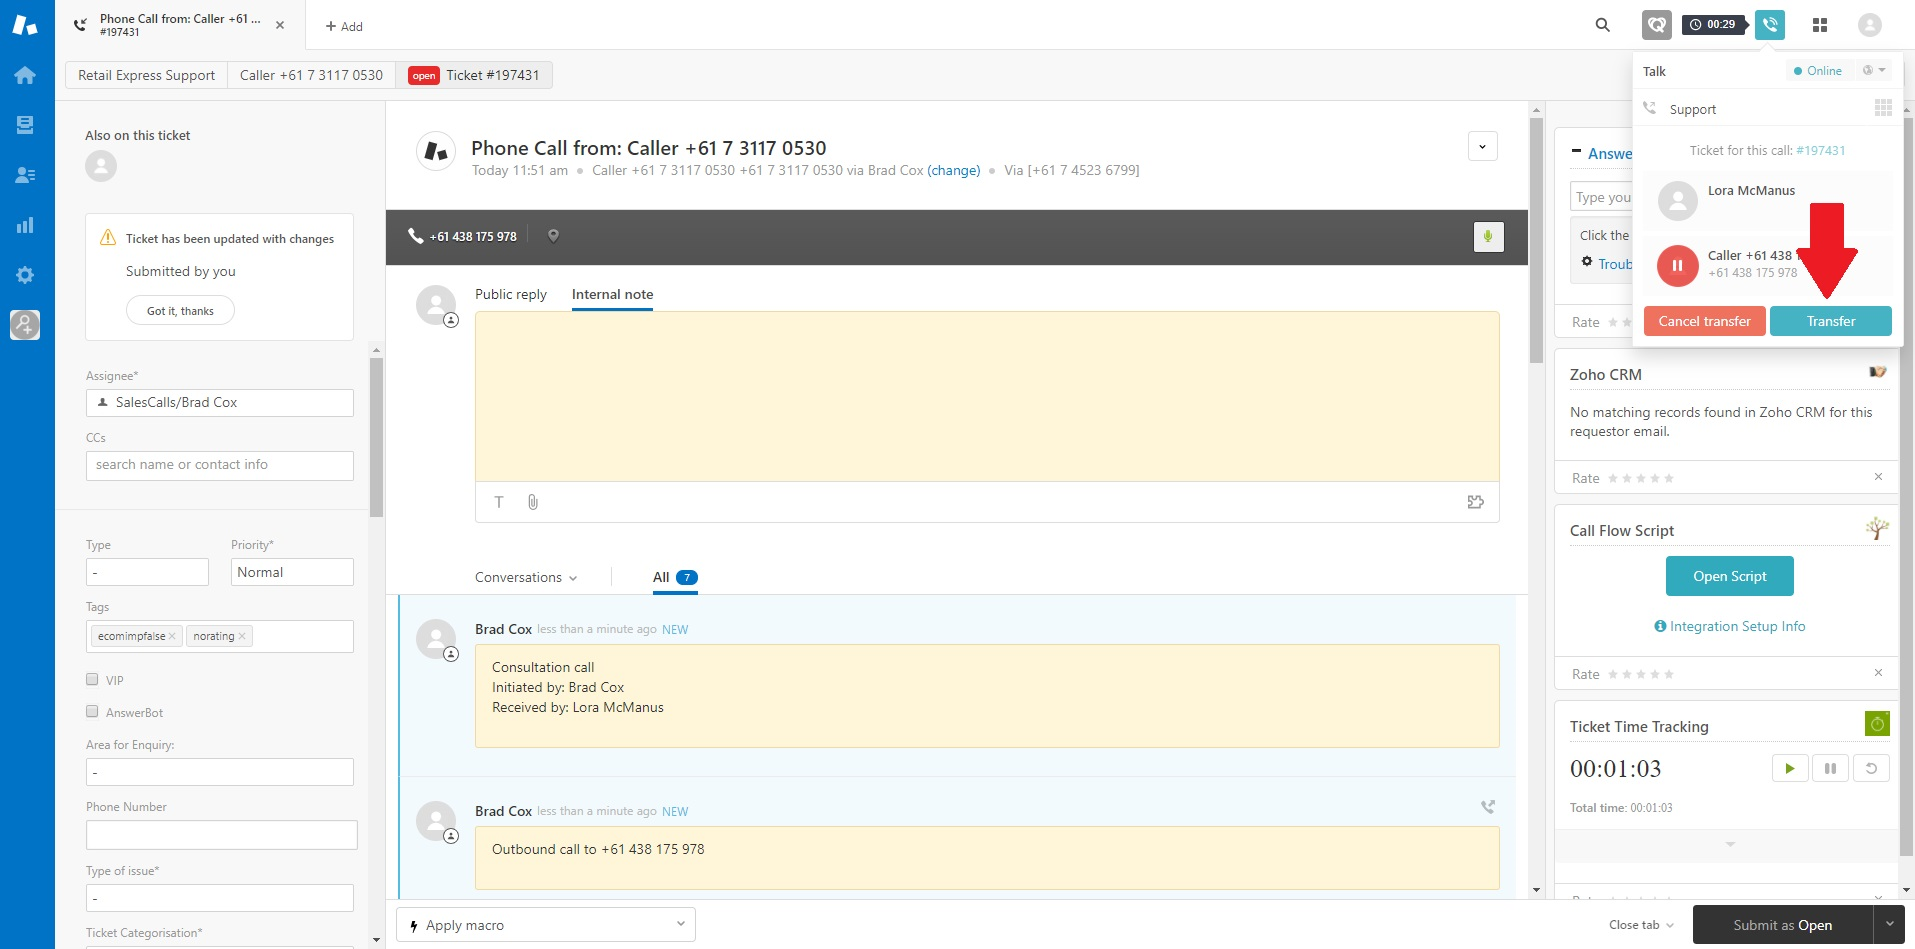Start the Ticket Time Tracking play button
Viewport: 1915px width, 949px height.
pyautogui.click(x=1790, y=768)
